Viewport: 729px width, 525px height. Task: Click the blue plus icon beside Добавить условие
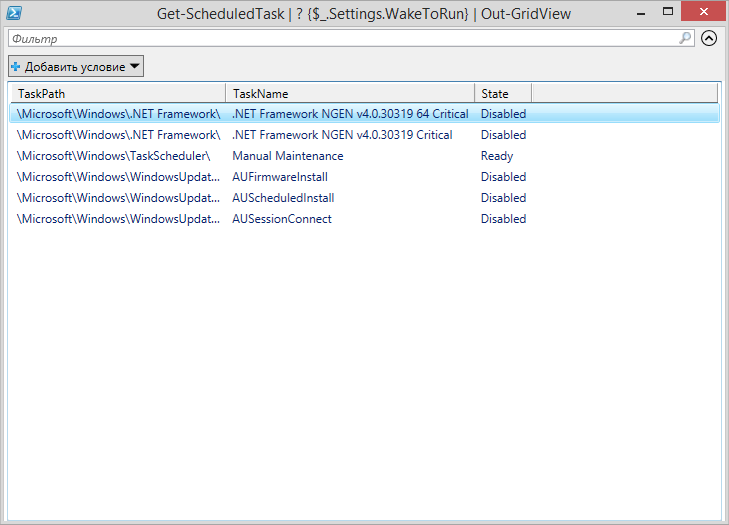[x=16, y=66]
